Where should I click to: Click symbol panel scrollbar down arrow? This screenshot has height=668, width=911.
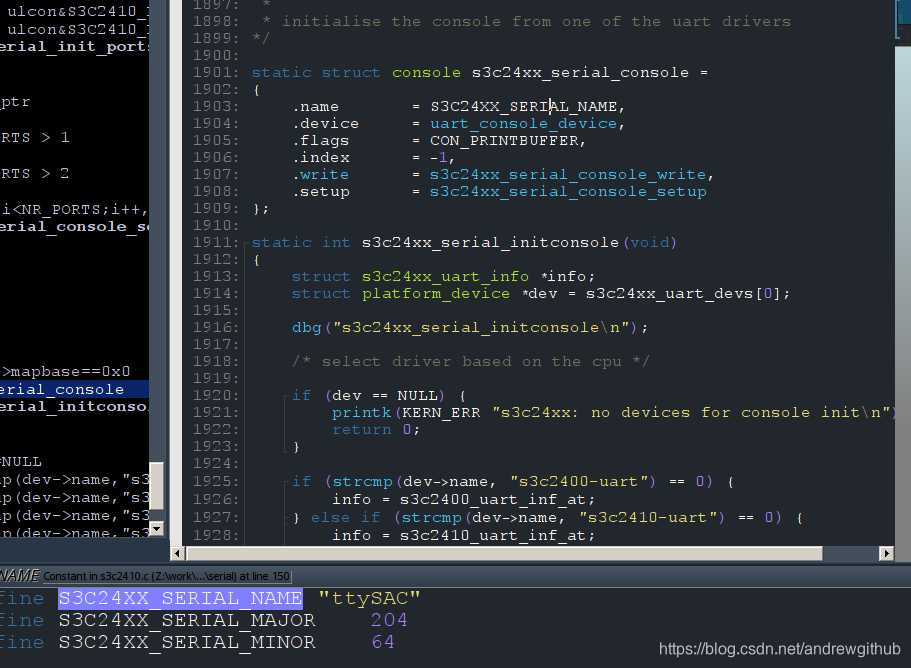click(156, 528)
